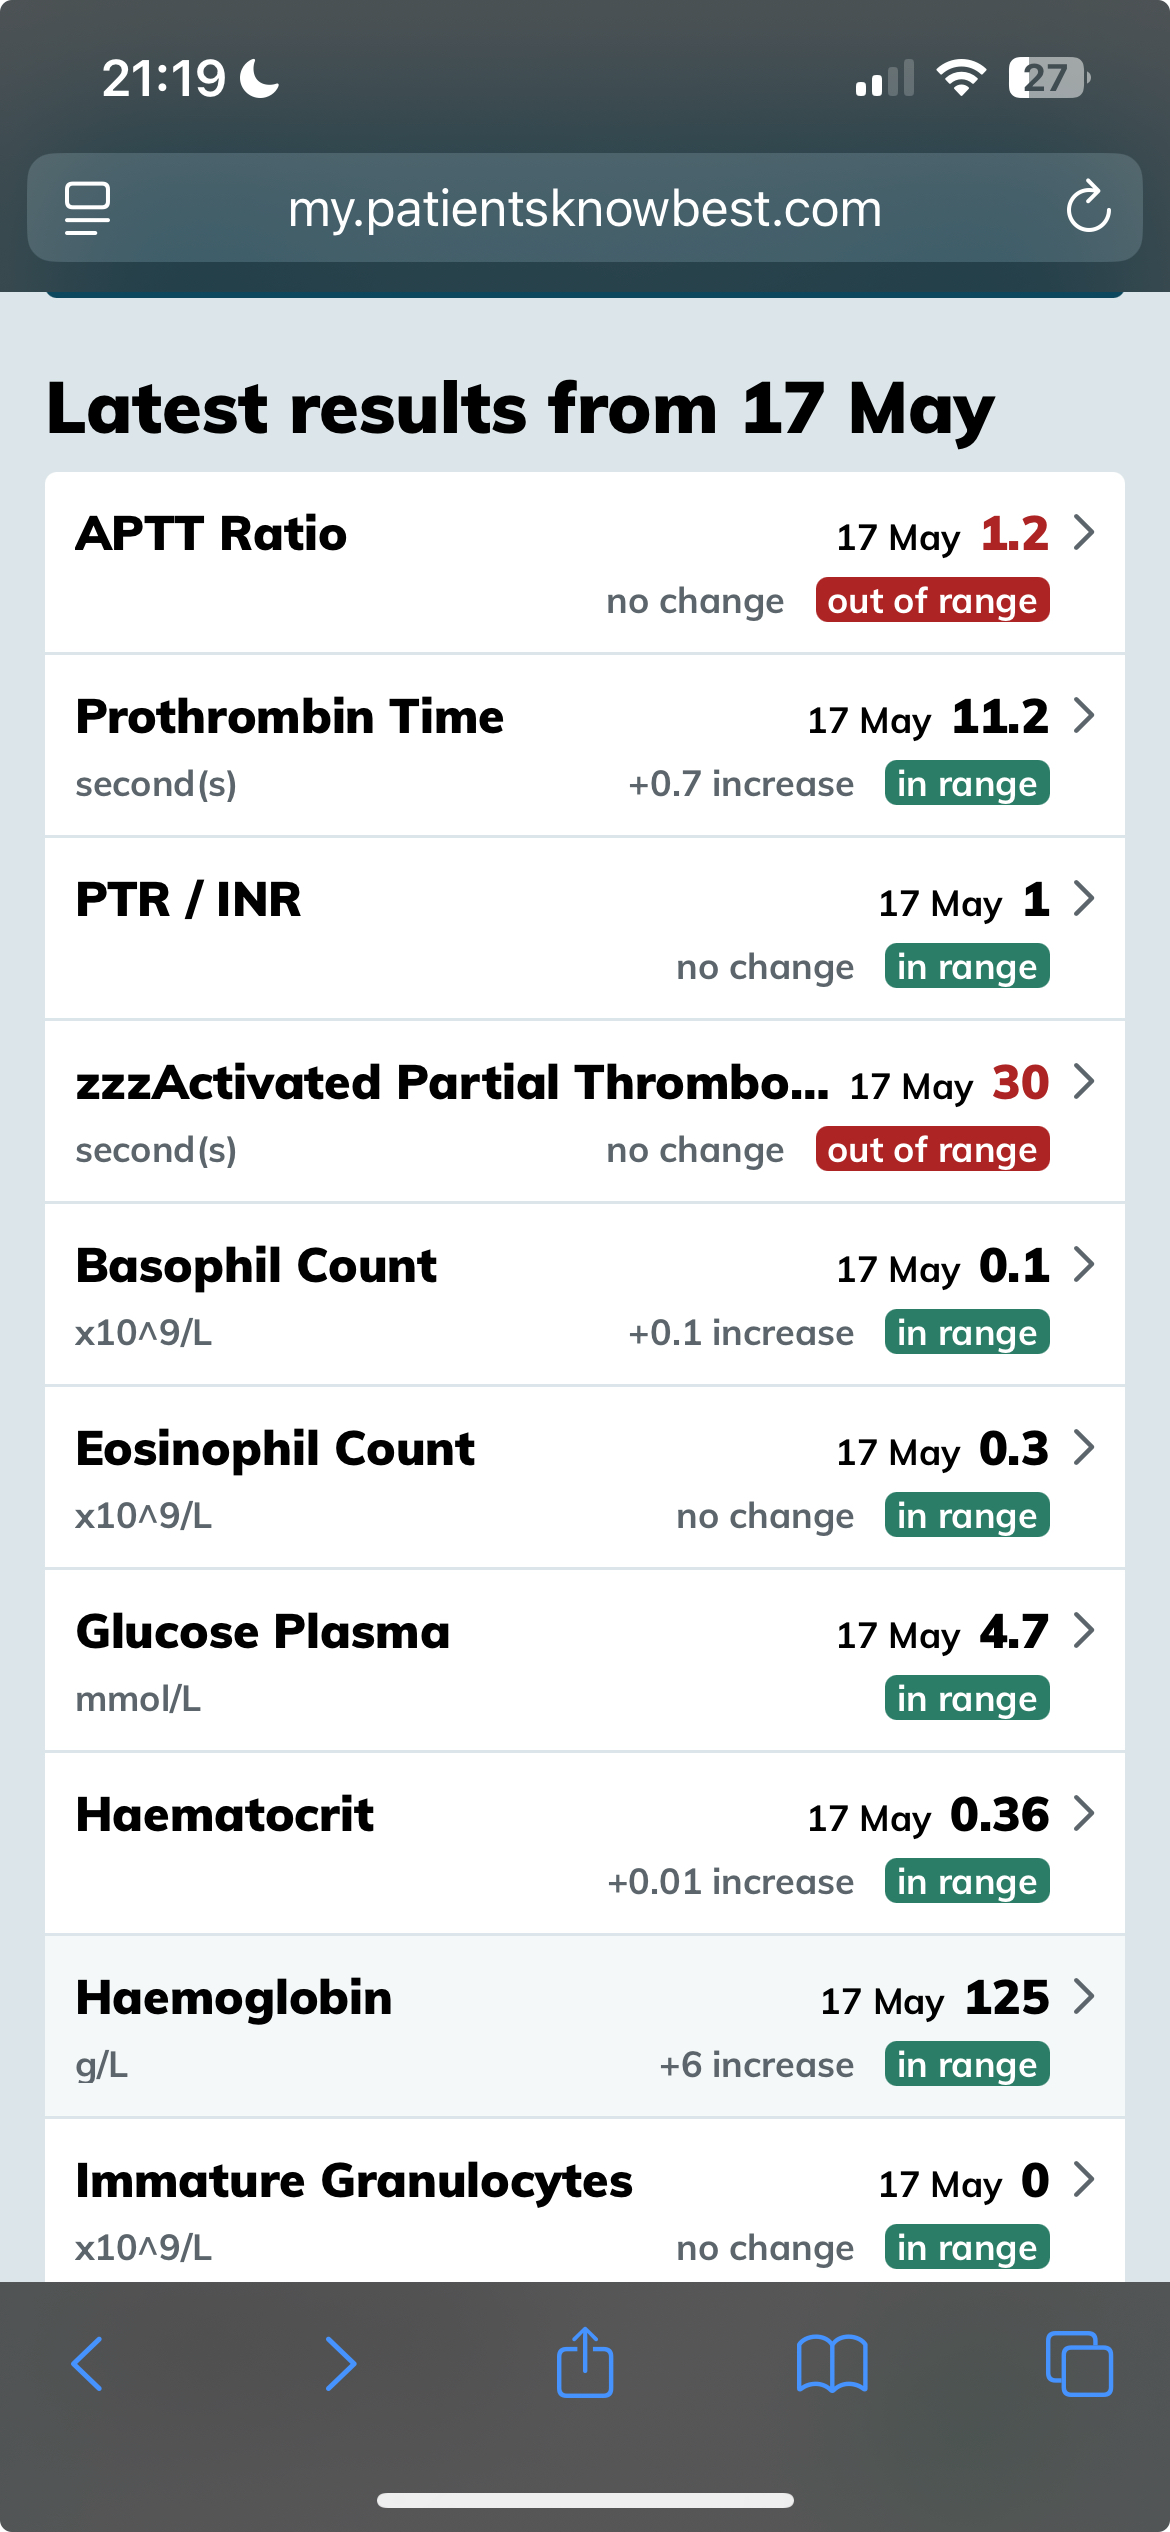Expand Prothrombin Time details chevron

[x=1084, y=716]
